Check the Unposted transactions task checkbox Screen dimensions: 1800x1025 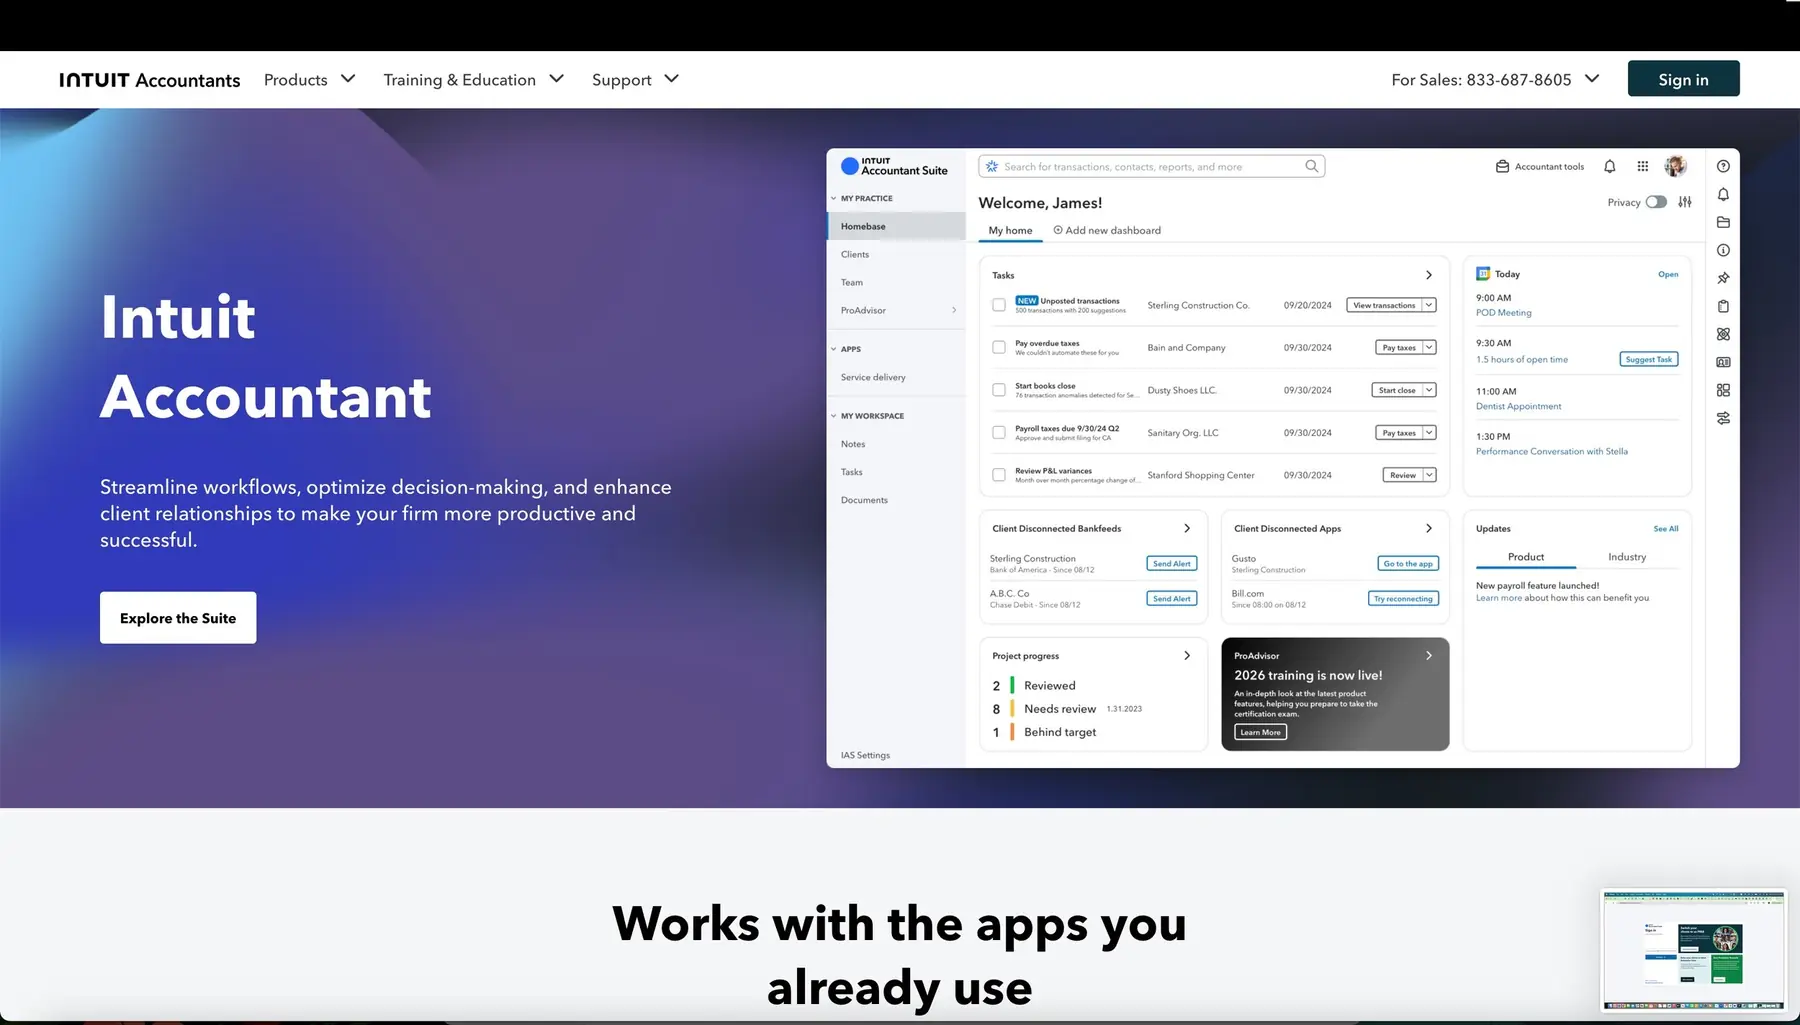[999, 305]
